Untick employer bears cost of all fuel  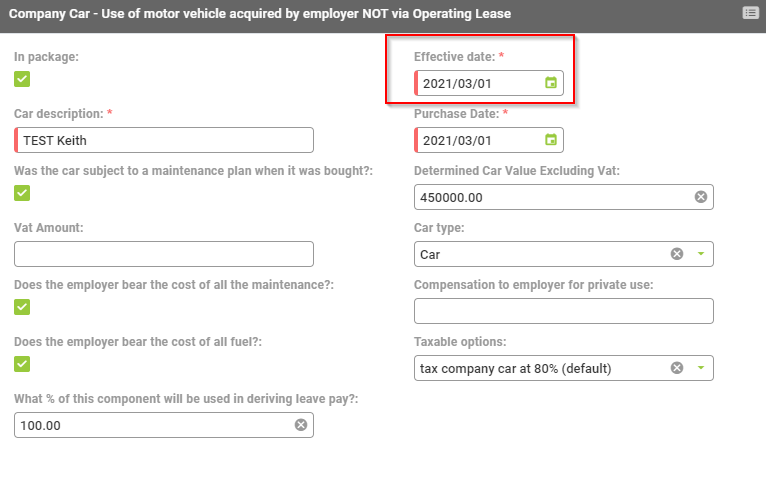click(x=22, y=364)
